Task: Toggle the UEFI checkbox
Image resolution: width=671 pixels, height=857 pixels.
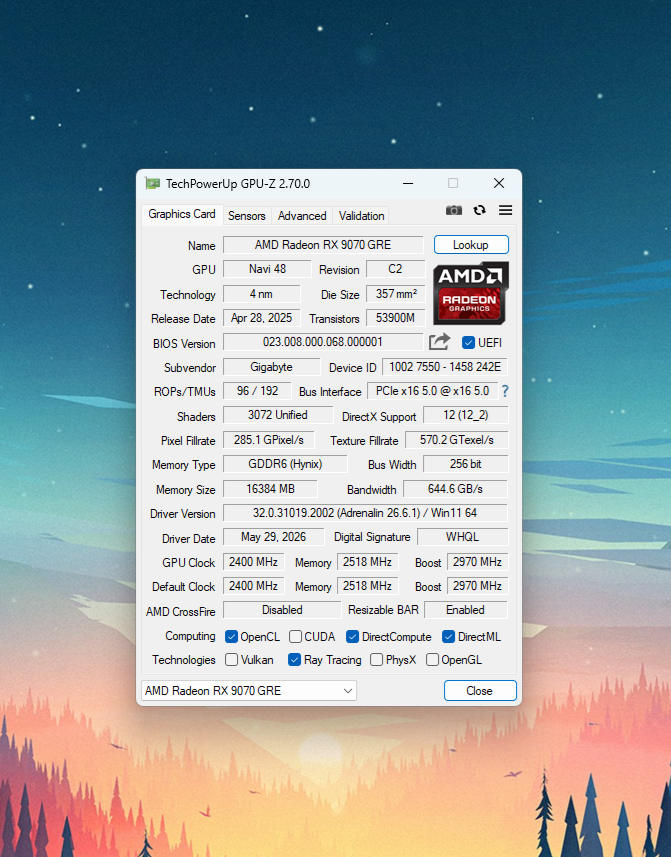Action: [x=468, y=343]
